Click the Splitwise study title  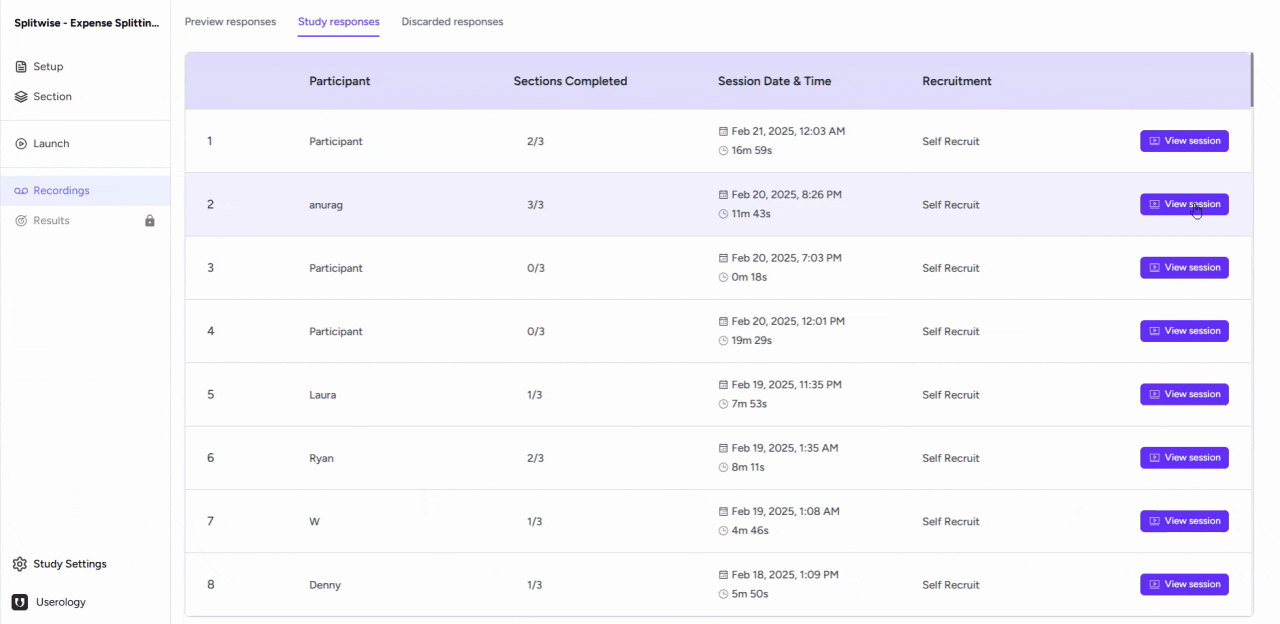(85, 22)
